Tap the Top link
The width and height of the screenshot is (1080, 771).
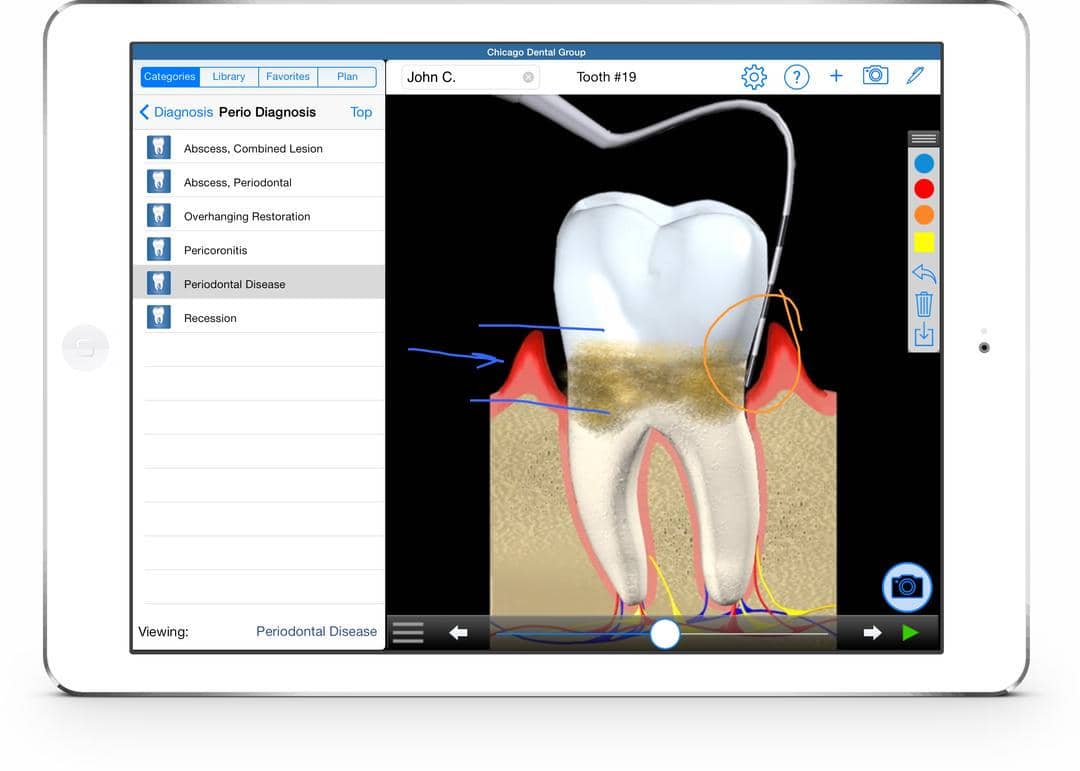click(361, 112)
